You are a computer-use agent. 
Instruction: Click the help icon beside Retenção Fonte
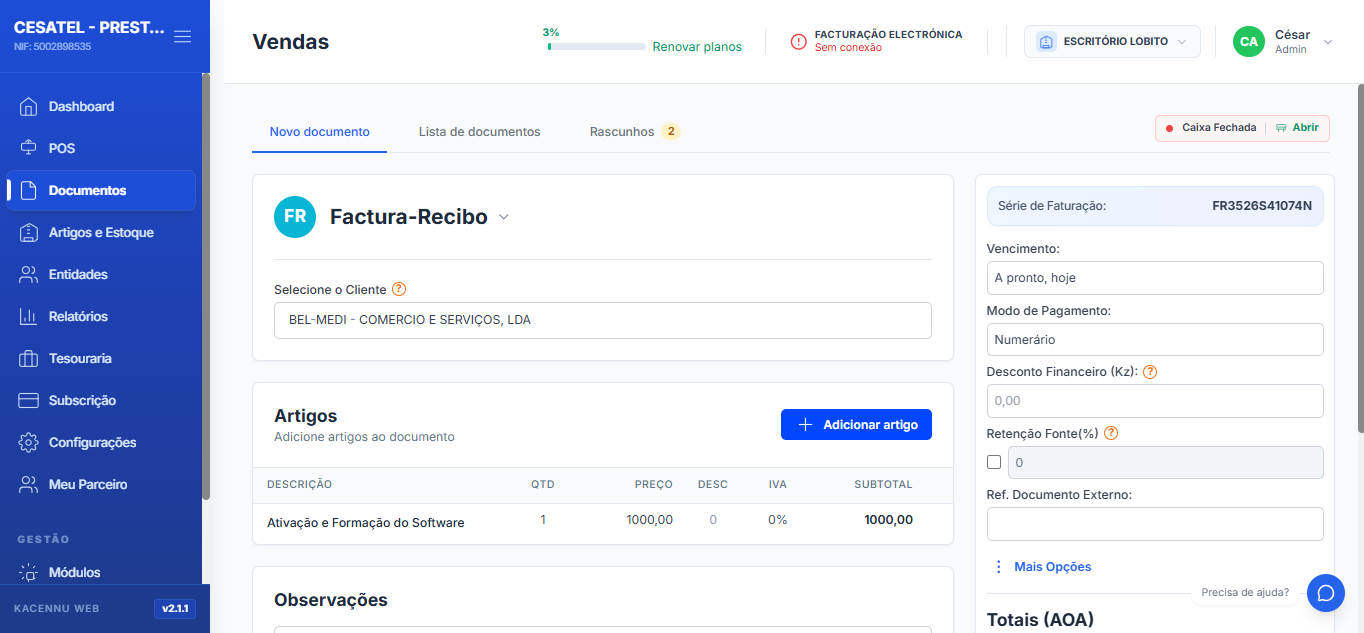point(1111,433)
